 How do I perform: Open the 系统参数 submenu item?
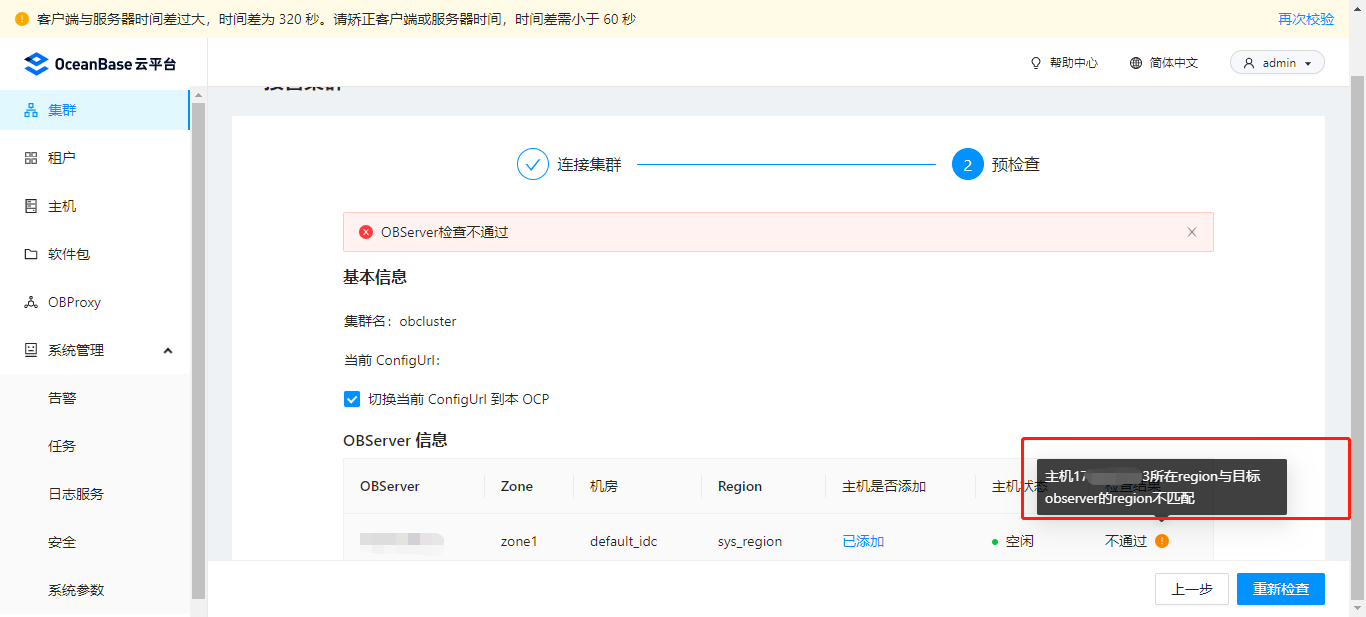pyautogui.click(x=95, y=590)
